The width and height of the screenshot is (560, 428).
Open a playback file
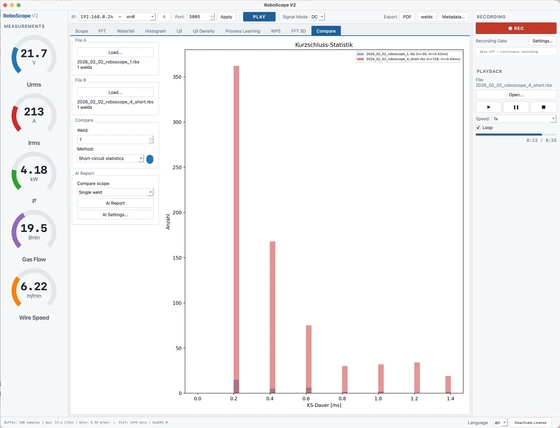(516, 95)
